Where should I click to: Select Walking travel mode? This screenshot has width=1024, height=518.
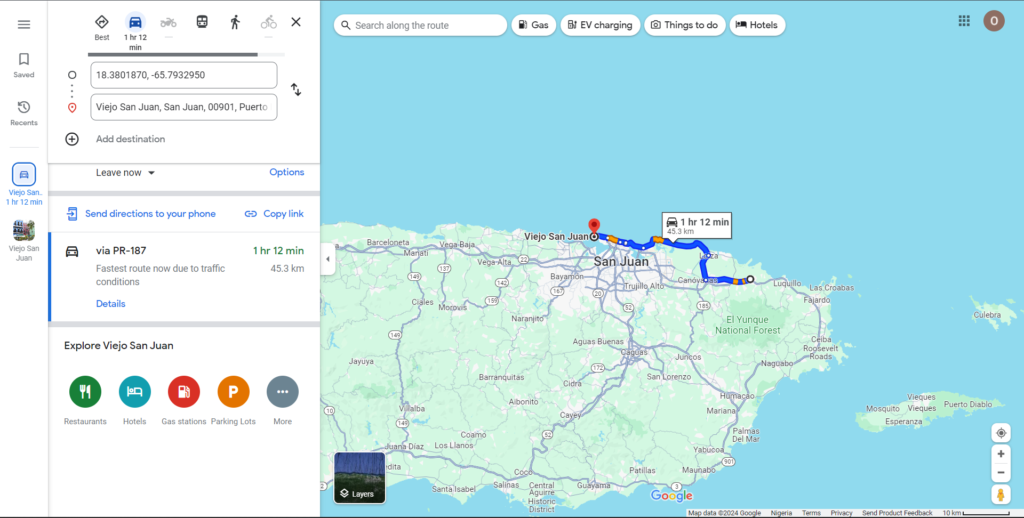tap(235, 22)
